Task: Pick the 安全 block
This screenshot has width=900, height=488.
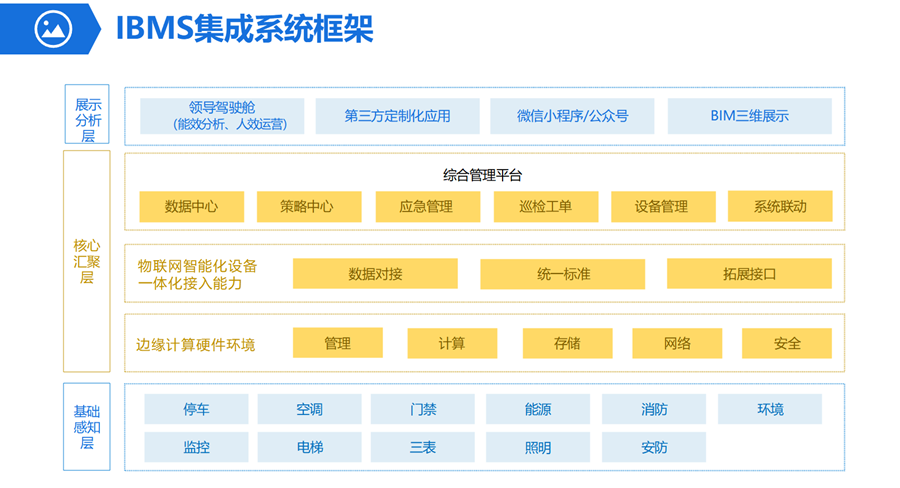Action: (x=787, y=343)
